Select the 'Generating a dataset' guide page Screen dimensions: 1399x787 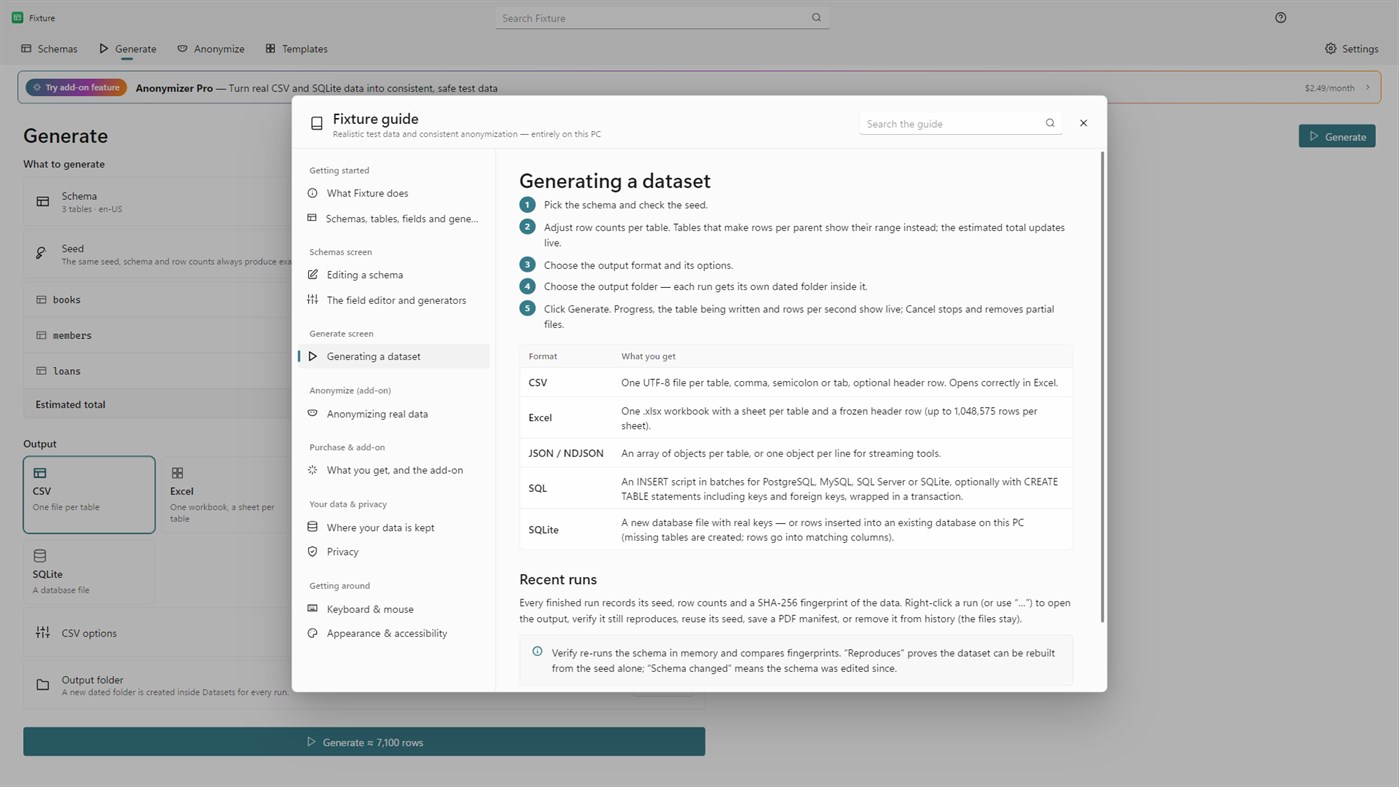[x=394, y=356]
